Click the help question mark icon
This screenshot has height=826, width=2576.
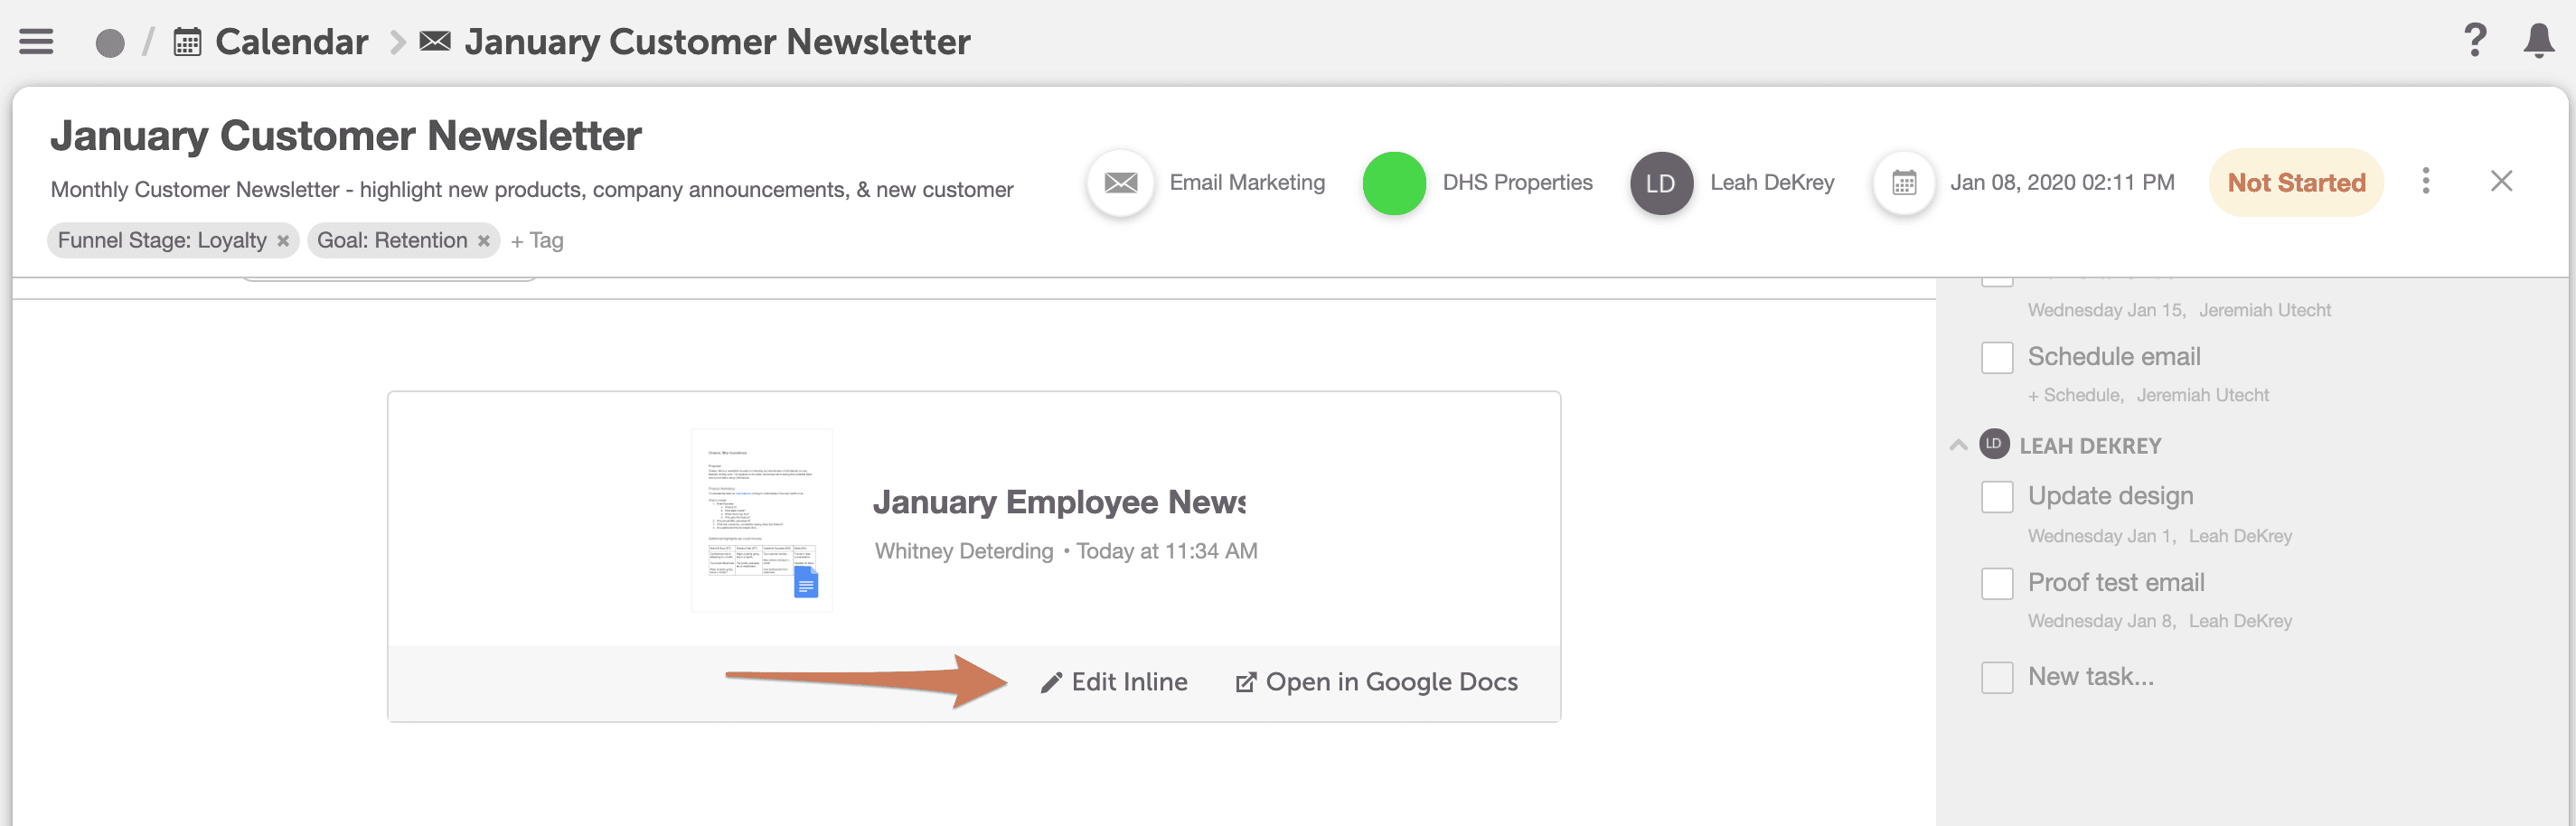point(2475,41)
